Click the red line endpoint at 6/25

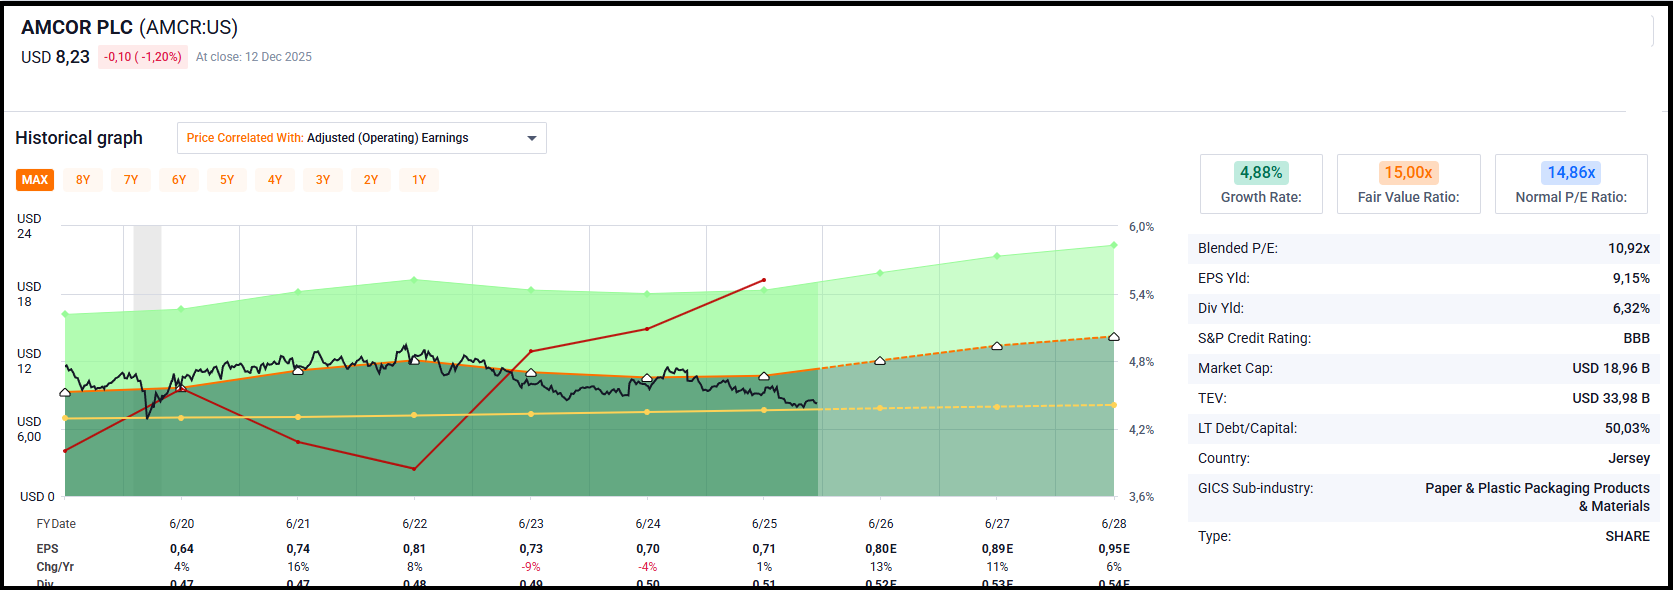point(764,280)
